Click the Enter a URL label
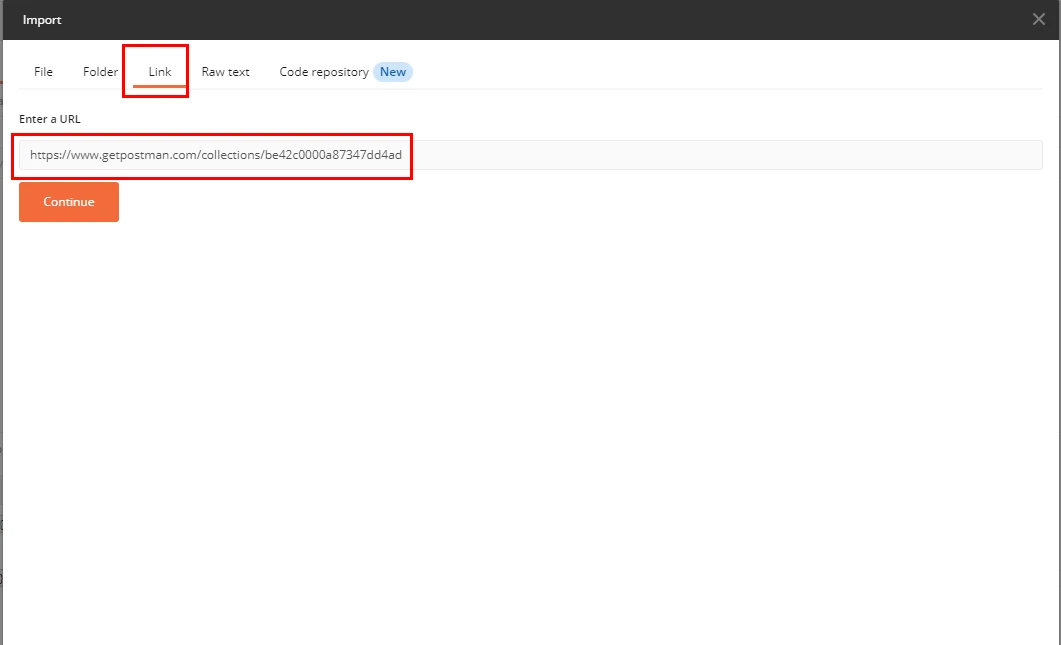1061x645 pixels. click(50, 119)
